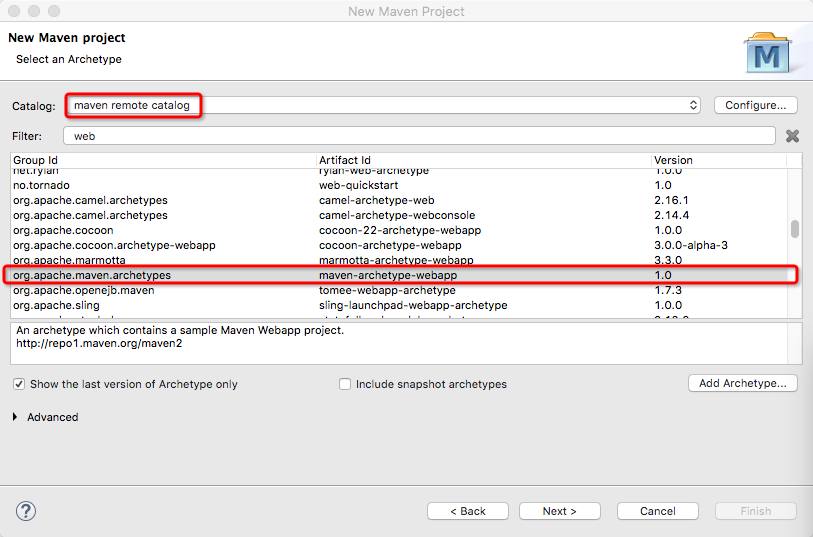This screenshot has height=537, width=813.
Task: Cancel the New Maven Project wizard
Action: [657, 511]
